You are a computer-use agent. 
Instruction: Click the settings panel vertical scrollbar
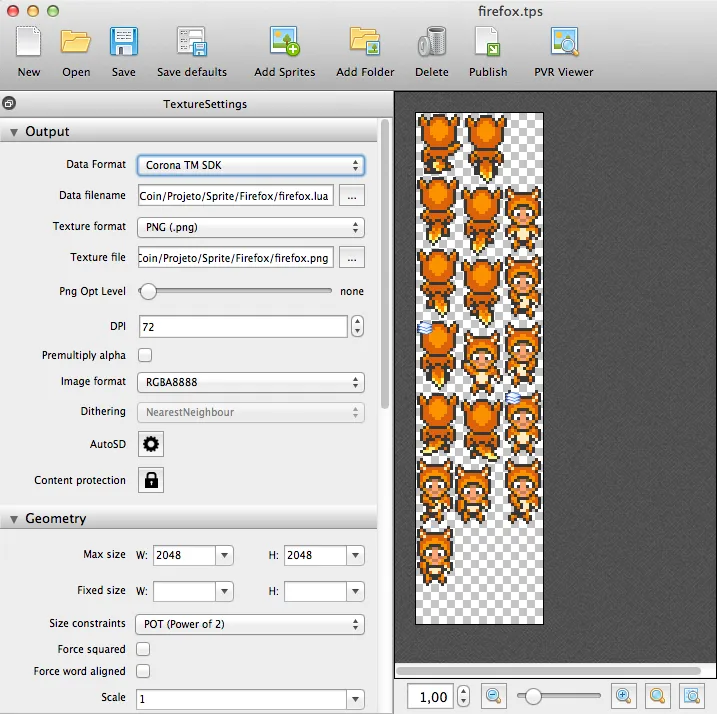click(385, 264)
